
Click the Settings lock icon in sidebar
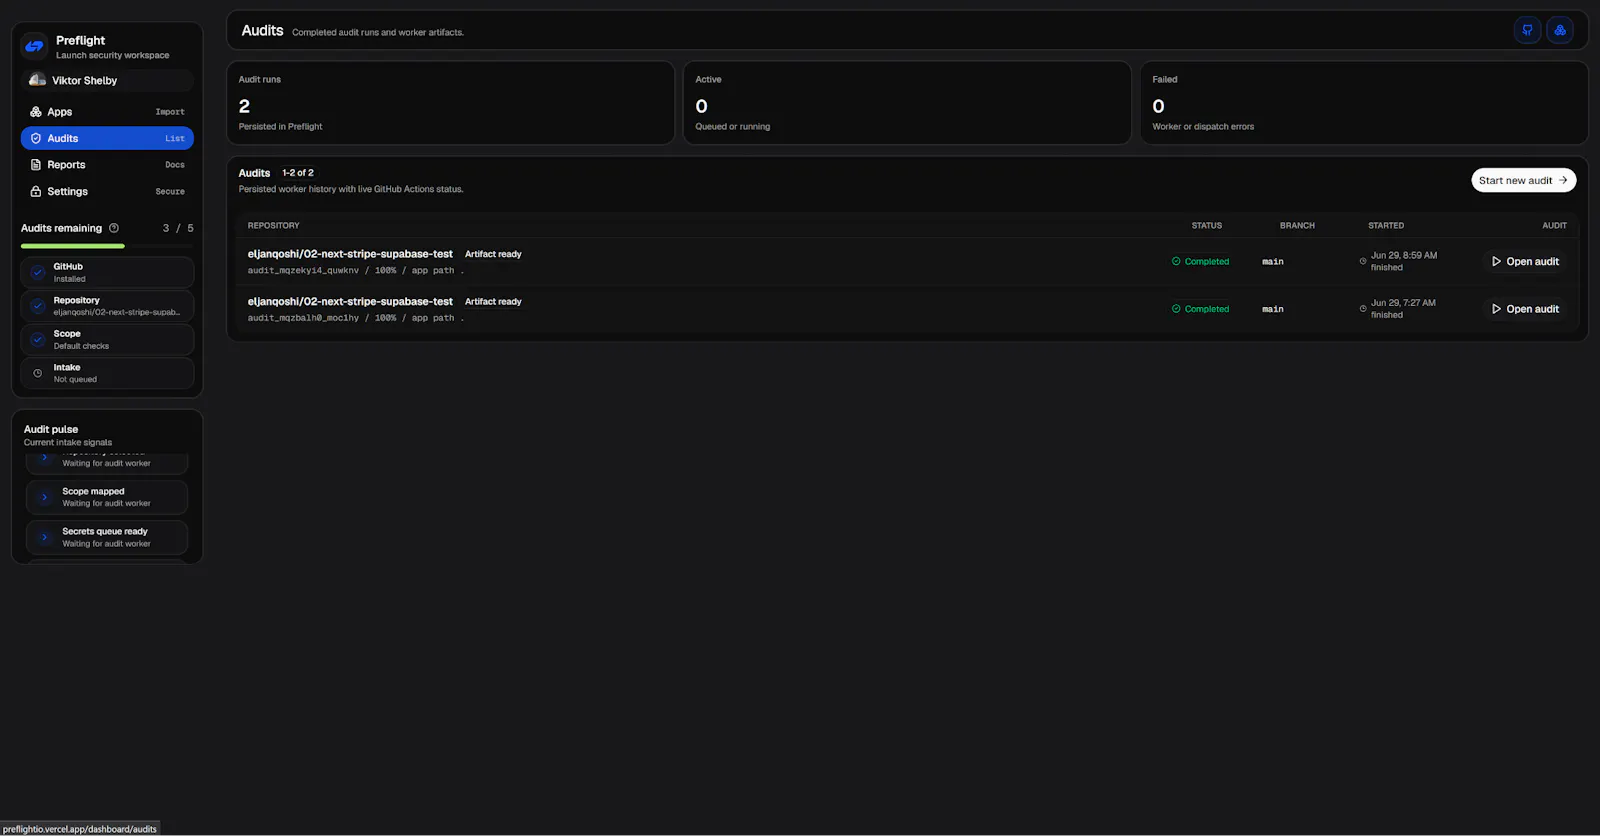point(36,191)
